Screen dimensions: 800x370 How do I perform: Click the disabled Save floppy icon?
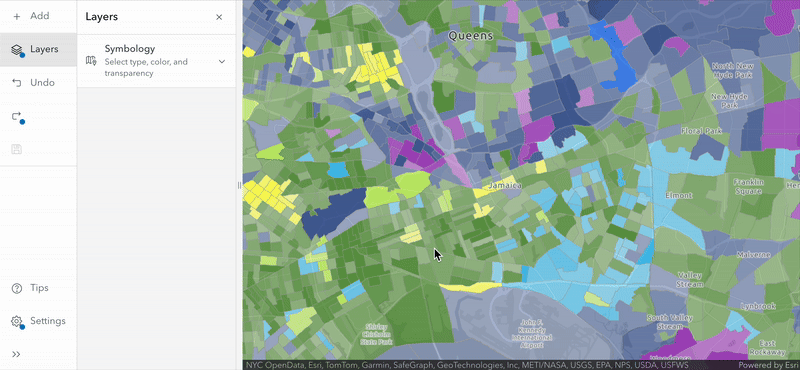(x=16, y=150)
